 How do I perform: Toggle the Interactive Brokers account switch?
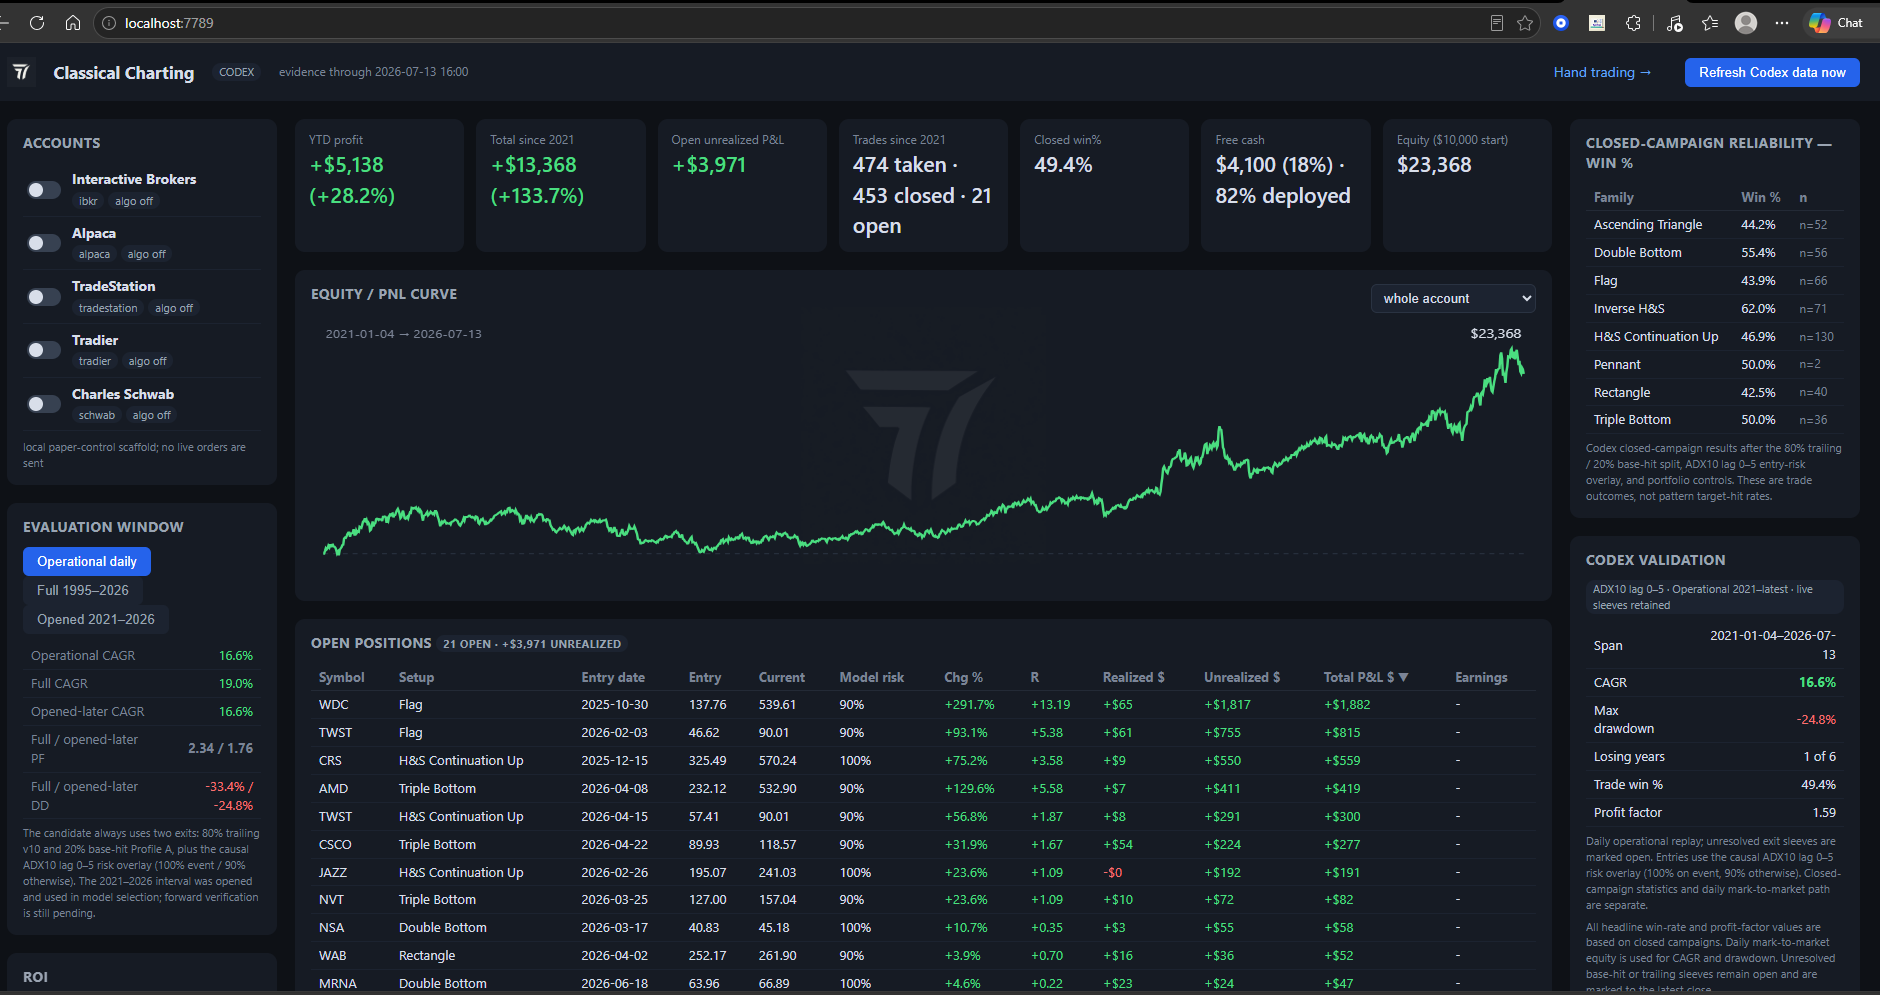pyautogui.click(x=43, y=190)
